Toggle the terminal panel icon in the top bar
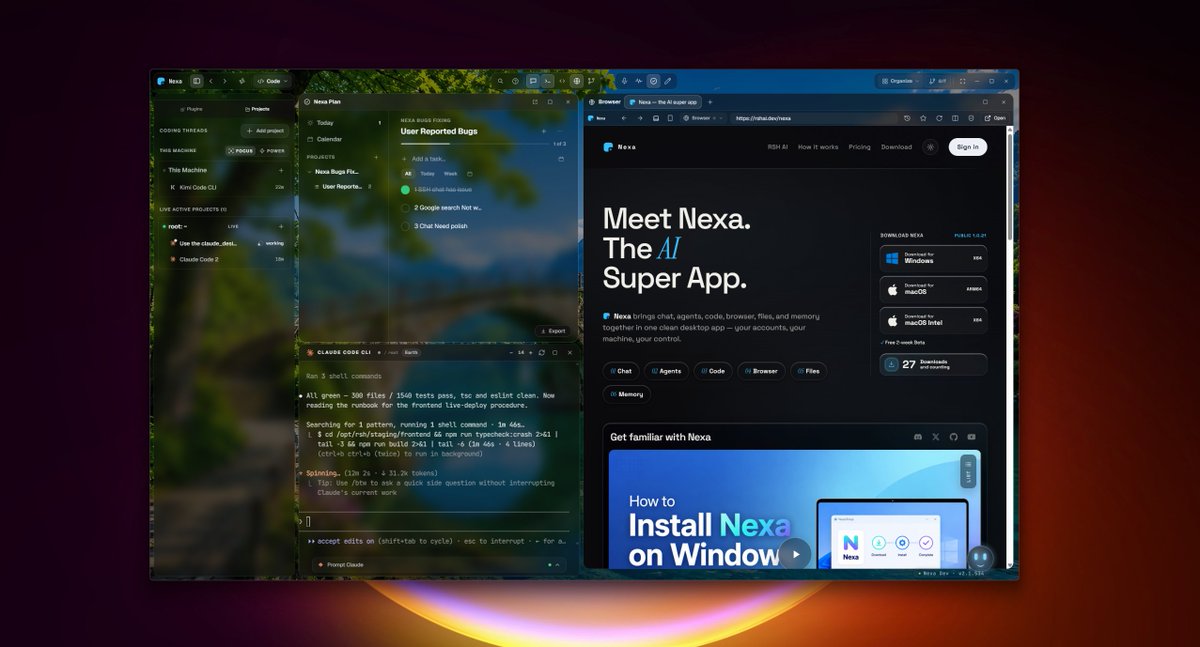This screenshot has height=647, width=1200. [x=547, y=81]
